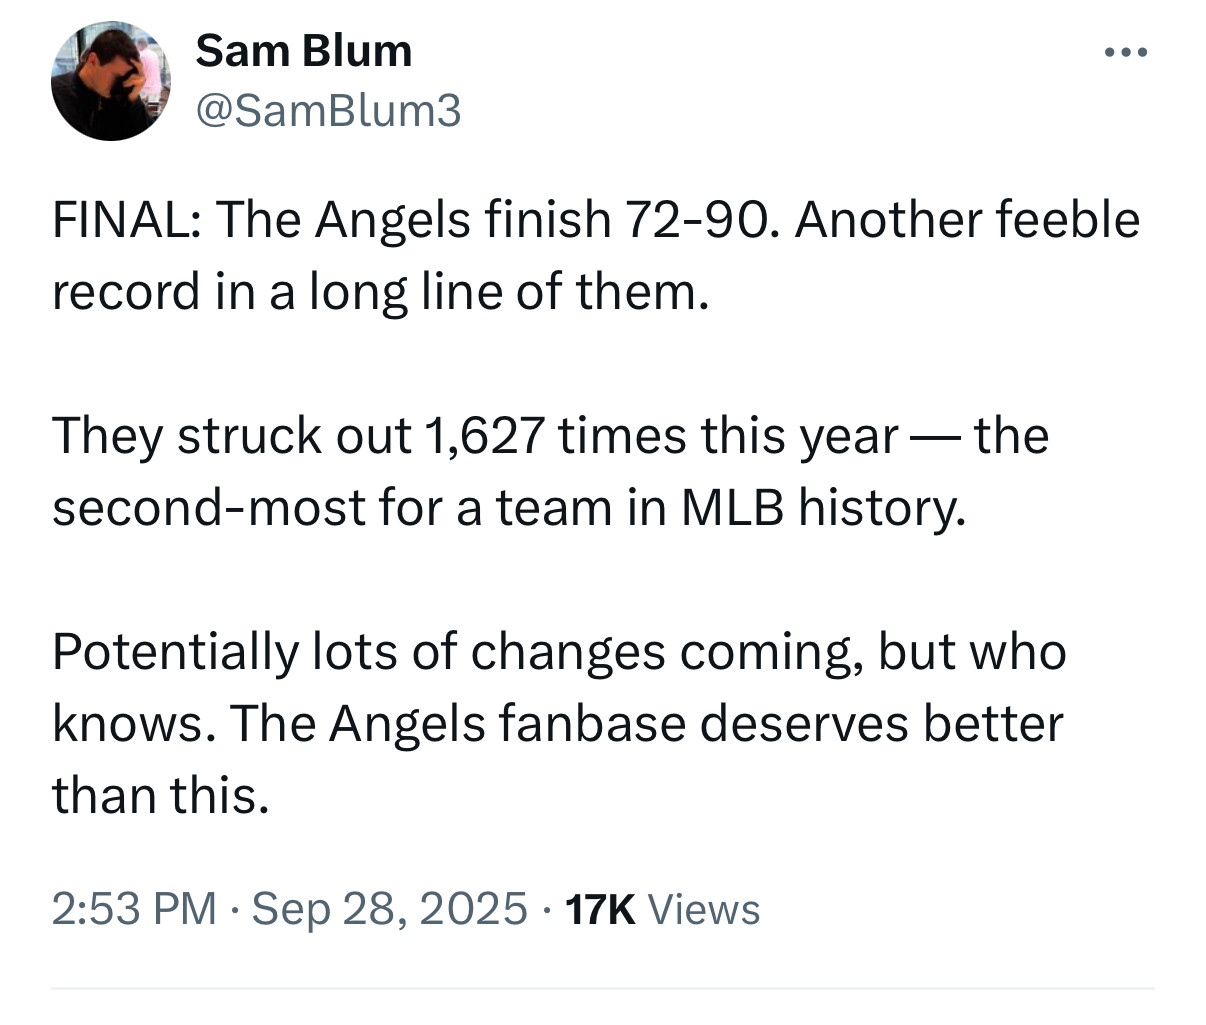Screen dimensions: 1206x1025
Task: Click the 2:53 PM timestamp
Action: click(134, 909)
